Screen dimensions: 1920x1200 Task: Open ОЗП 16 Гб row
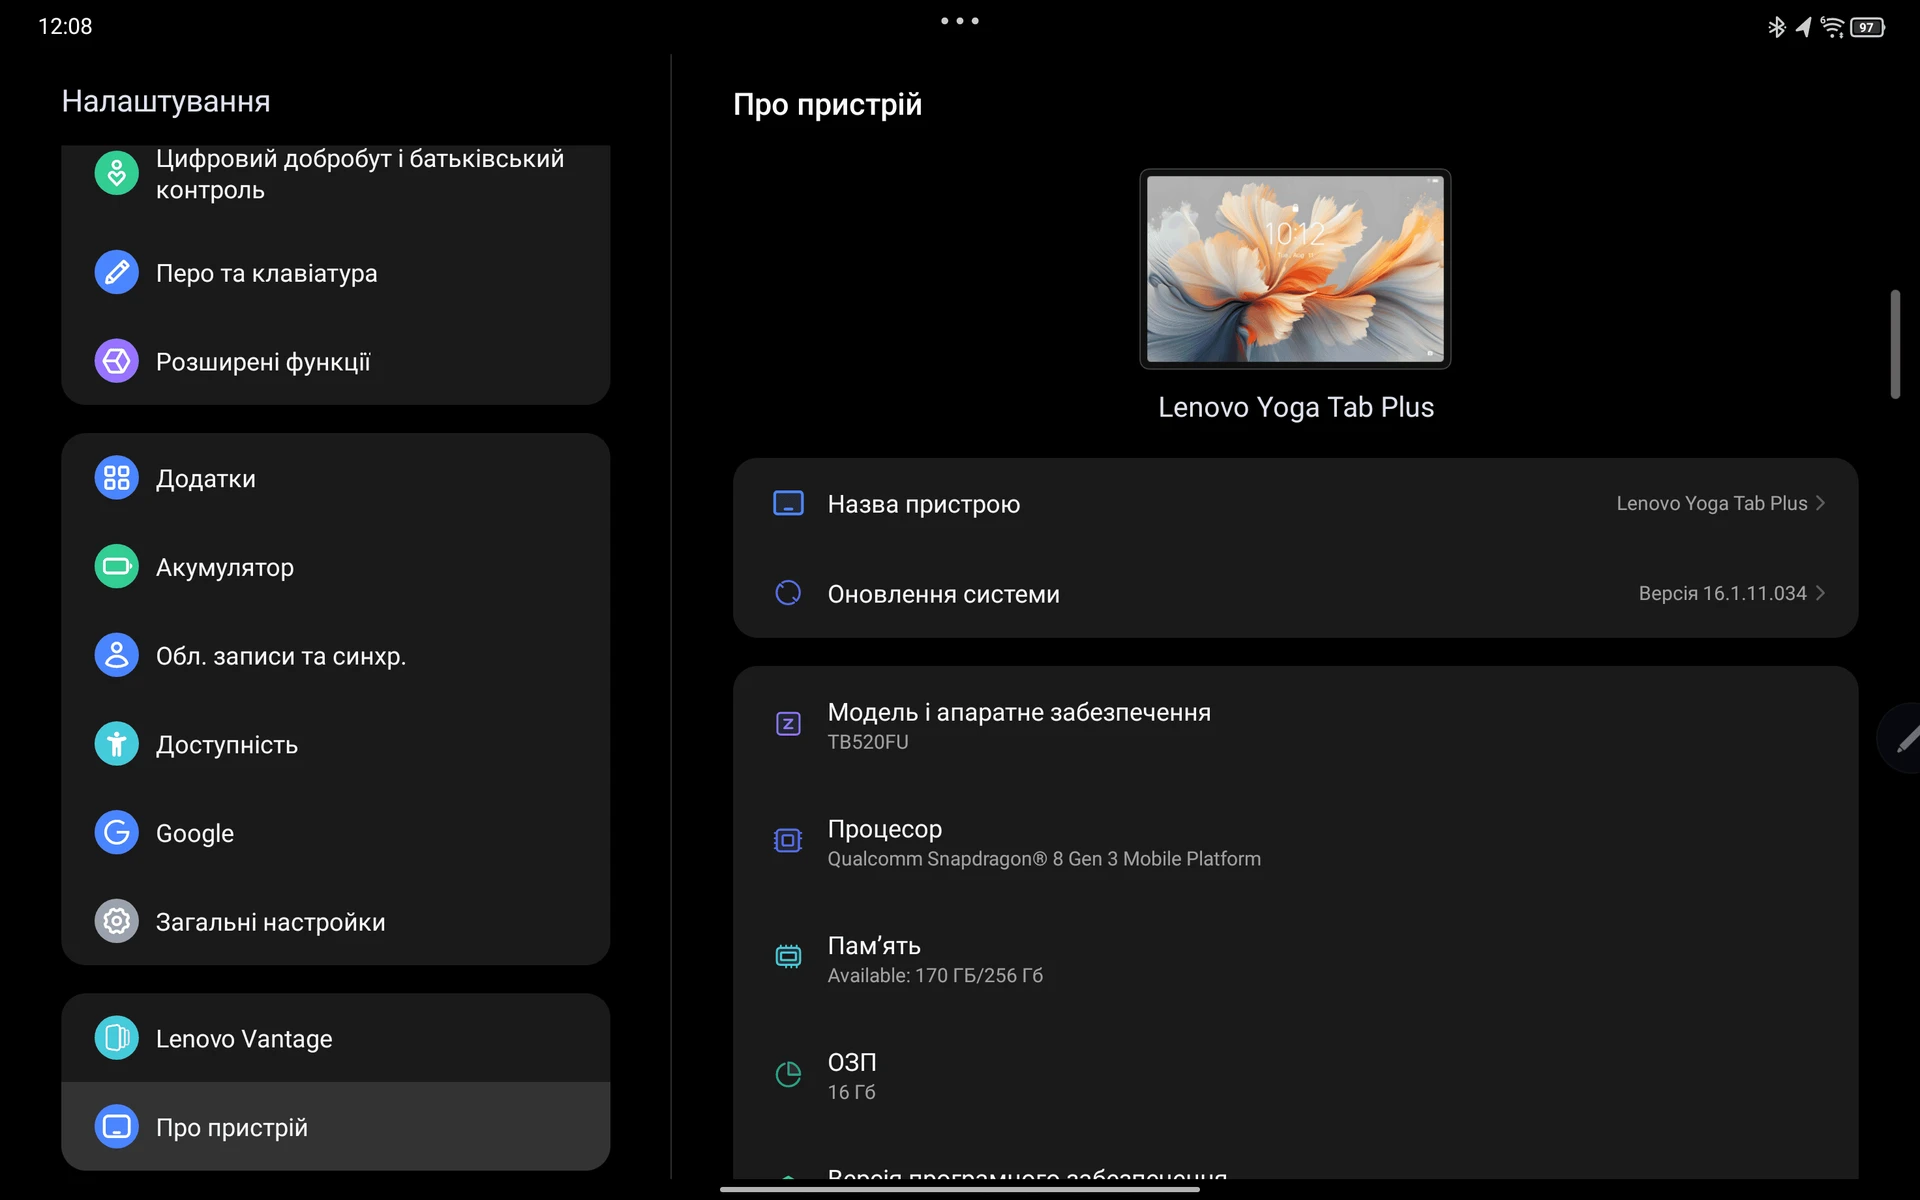click(1295, 1076)
